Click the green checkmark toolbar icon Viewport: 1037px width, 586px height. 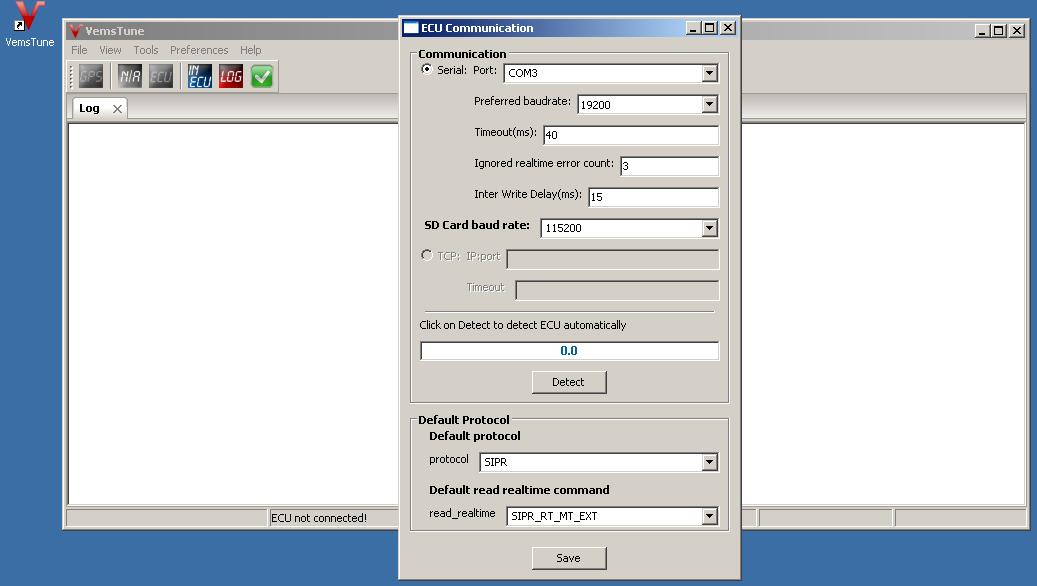(x=262, y=77)
